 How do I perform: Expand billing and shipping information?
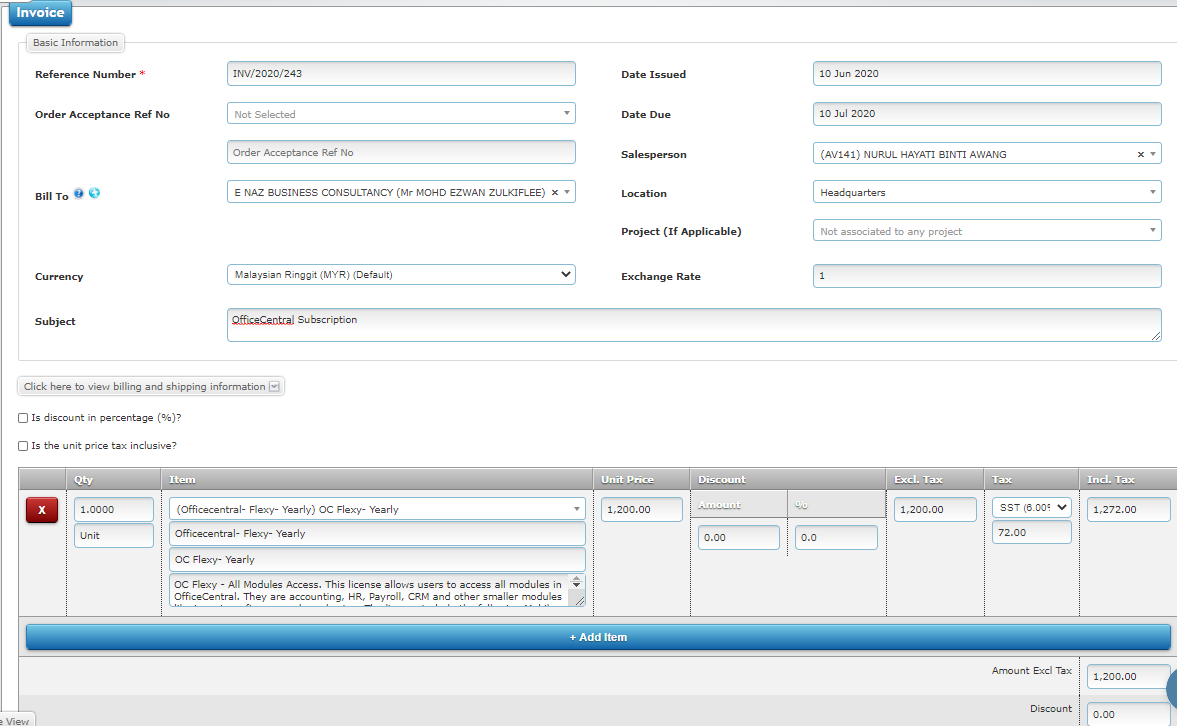tap(151, 387)
